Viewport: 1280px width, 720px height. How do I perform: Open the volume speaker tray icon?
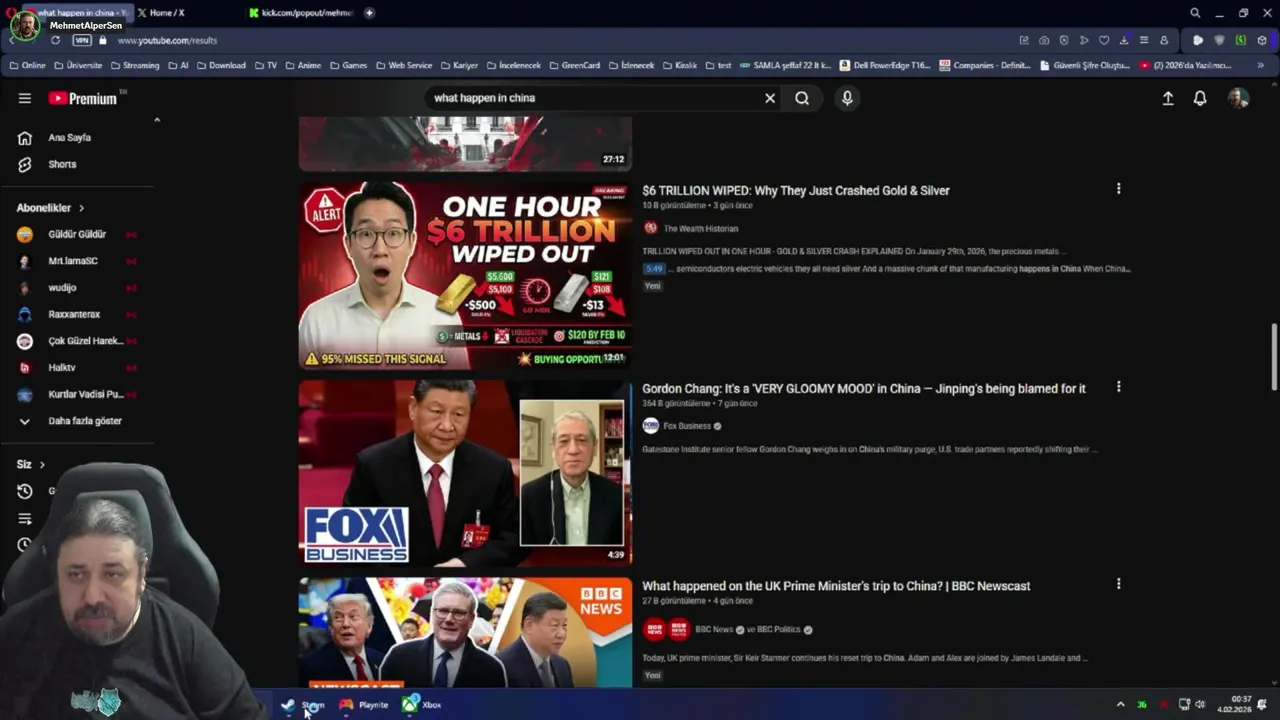[1200, 704]
